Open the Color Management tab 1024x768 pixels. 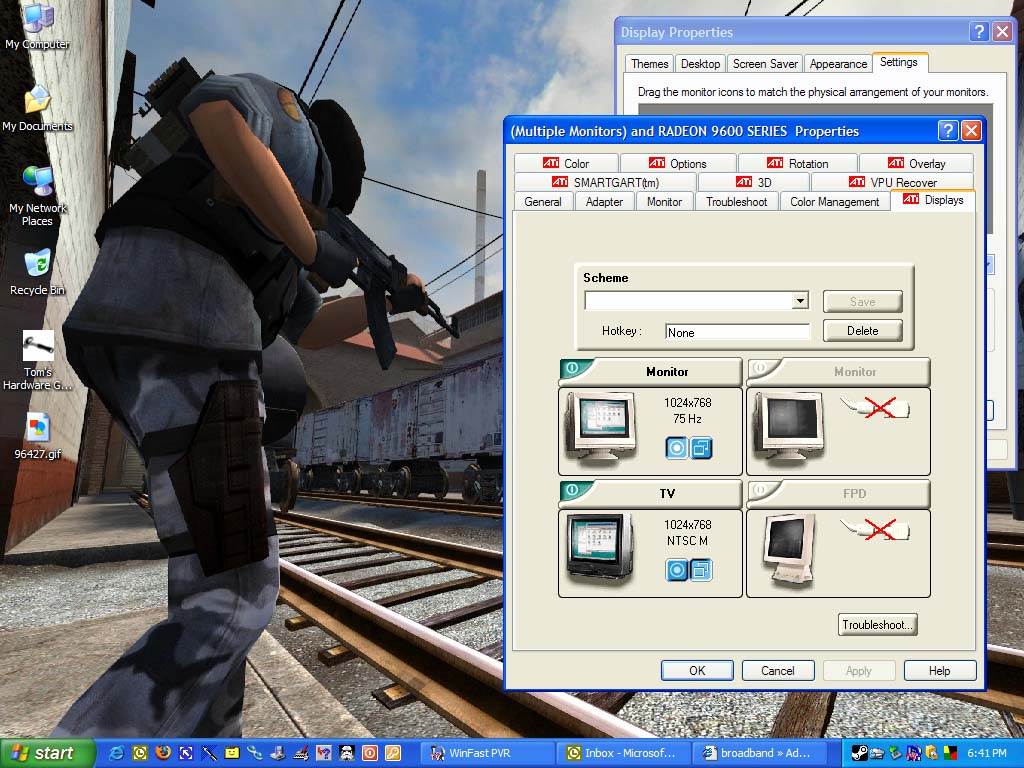click(835, 202)
